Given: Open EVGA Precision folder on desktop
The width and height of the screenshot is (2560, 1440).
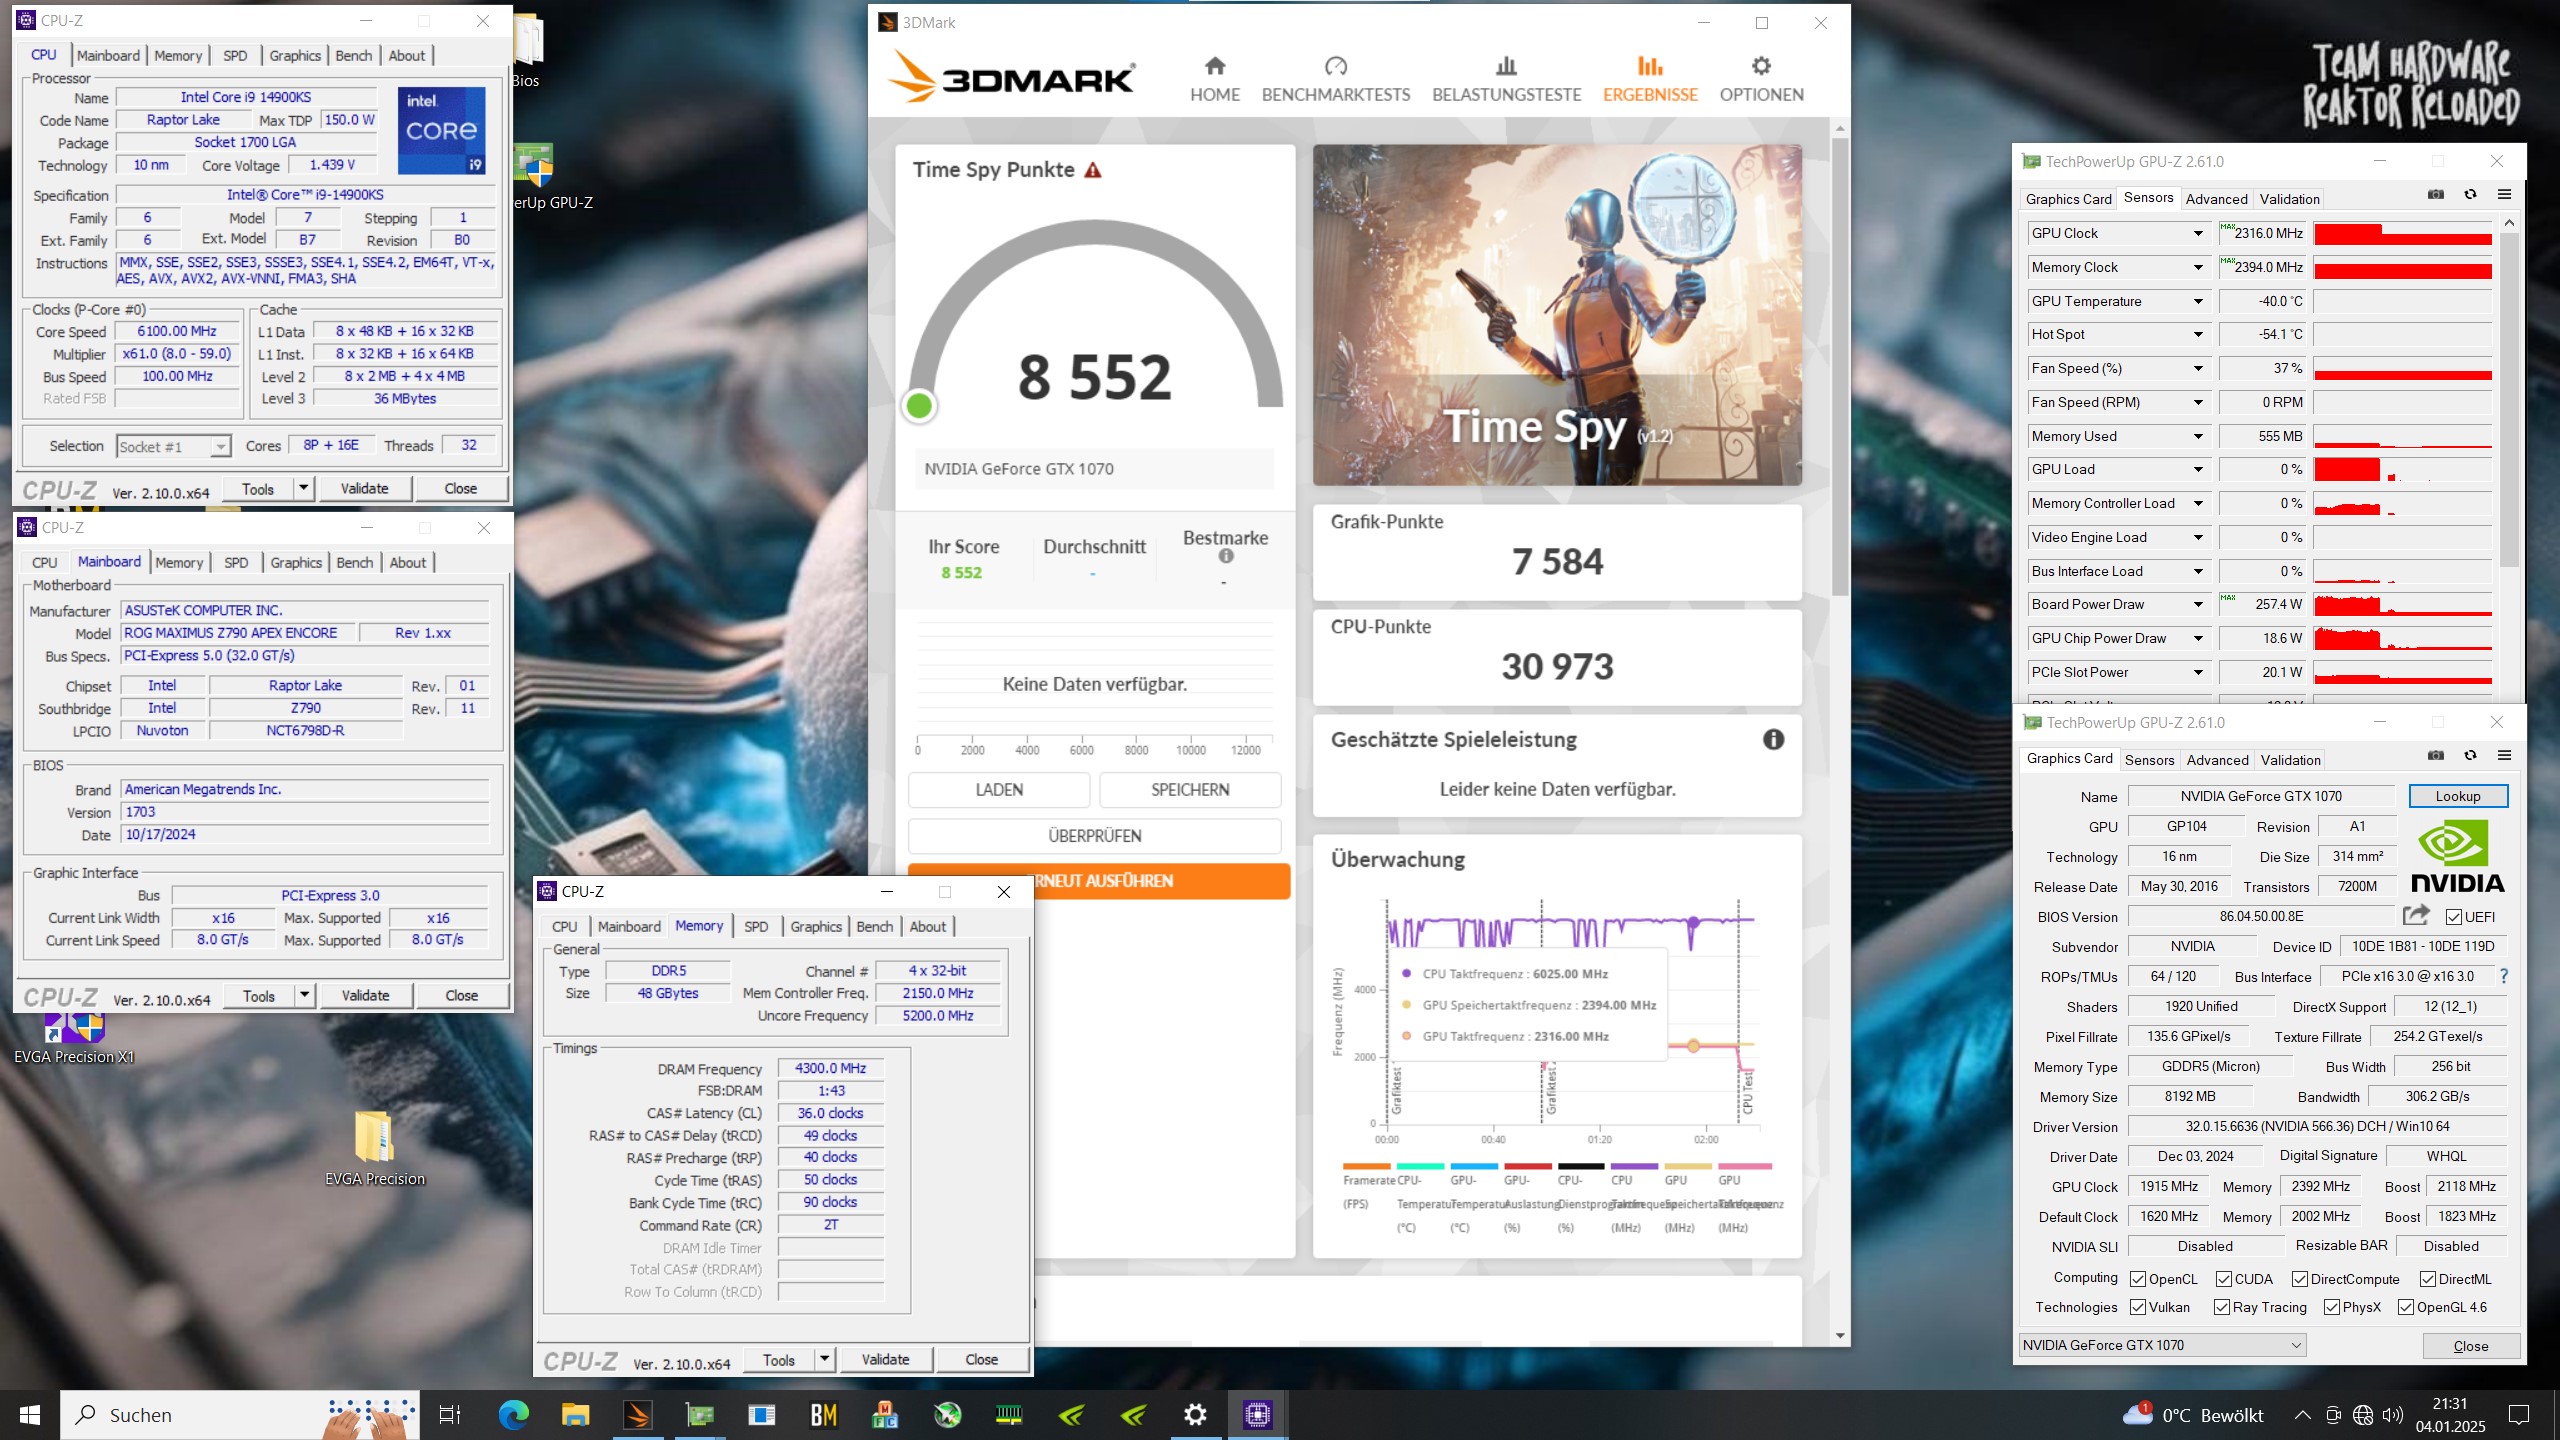Looking at the screenshot, I should coord(375,1148).
